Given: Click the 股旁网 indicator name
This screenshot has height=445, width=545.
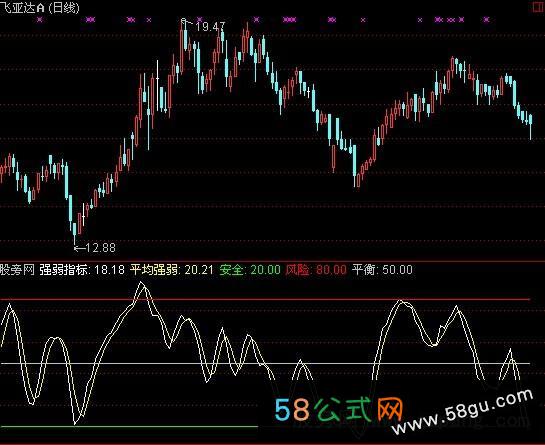Looking at the screenshot, I should (x=17, y=270).
